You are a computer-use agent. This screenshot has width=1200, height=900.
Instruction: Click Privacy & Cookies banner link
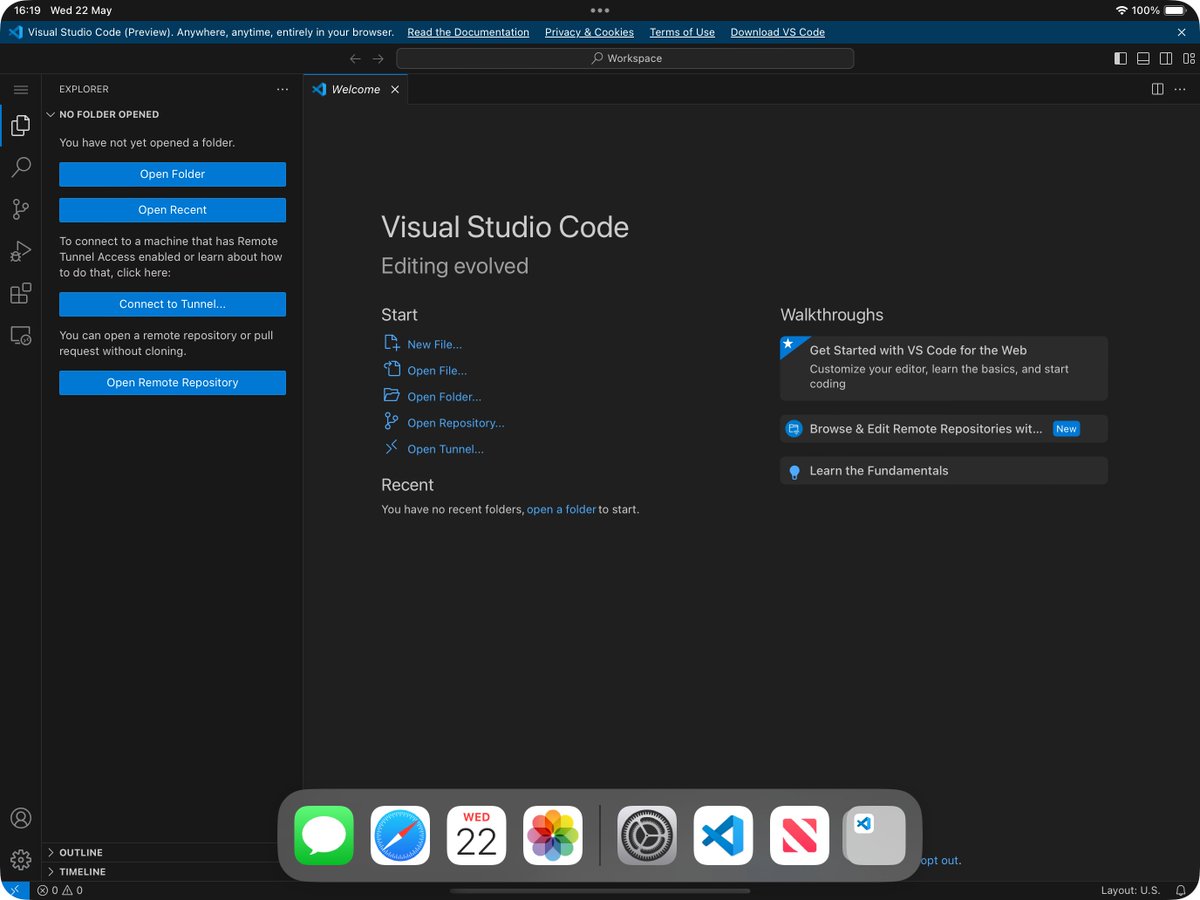(x=589, y=32)
